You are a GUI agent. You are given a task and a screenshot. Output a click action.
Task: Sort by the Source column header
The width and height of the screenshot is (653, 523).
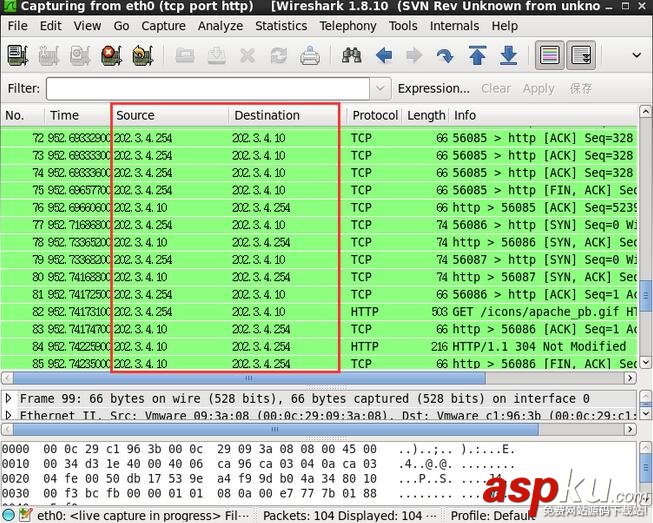170,115
